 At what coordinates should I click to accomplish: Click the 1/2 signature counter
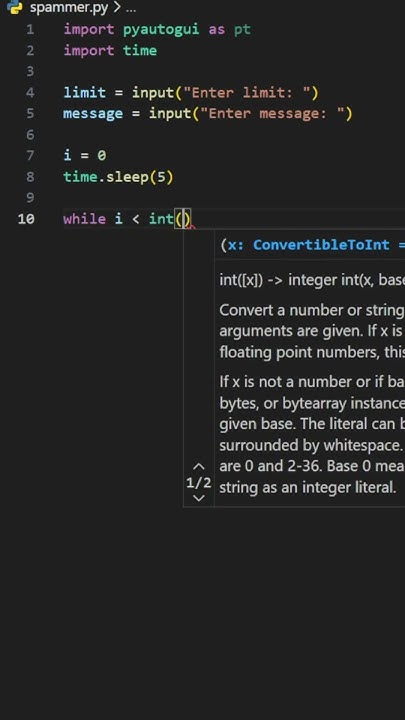click(198, 483)
